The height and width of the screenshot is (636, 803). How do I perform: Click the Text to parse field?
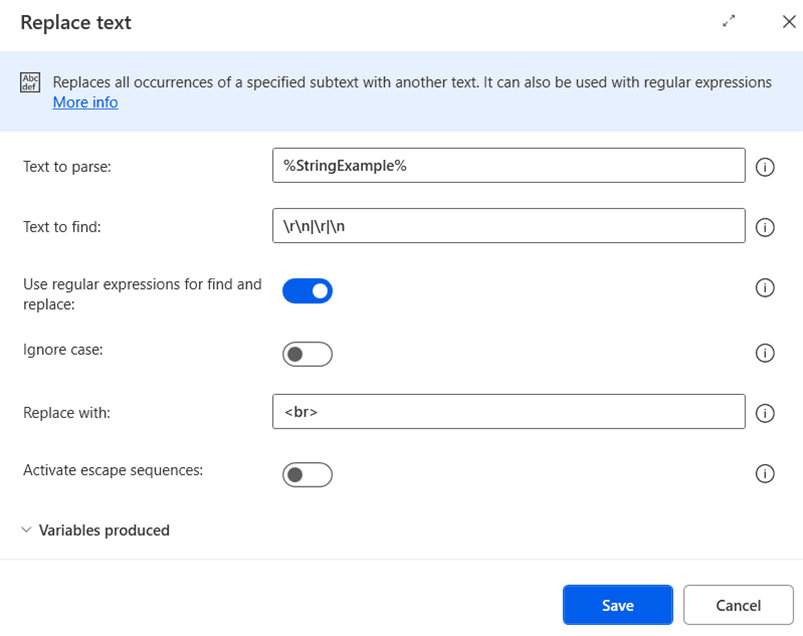[508, 166]
